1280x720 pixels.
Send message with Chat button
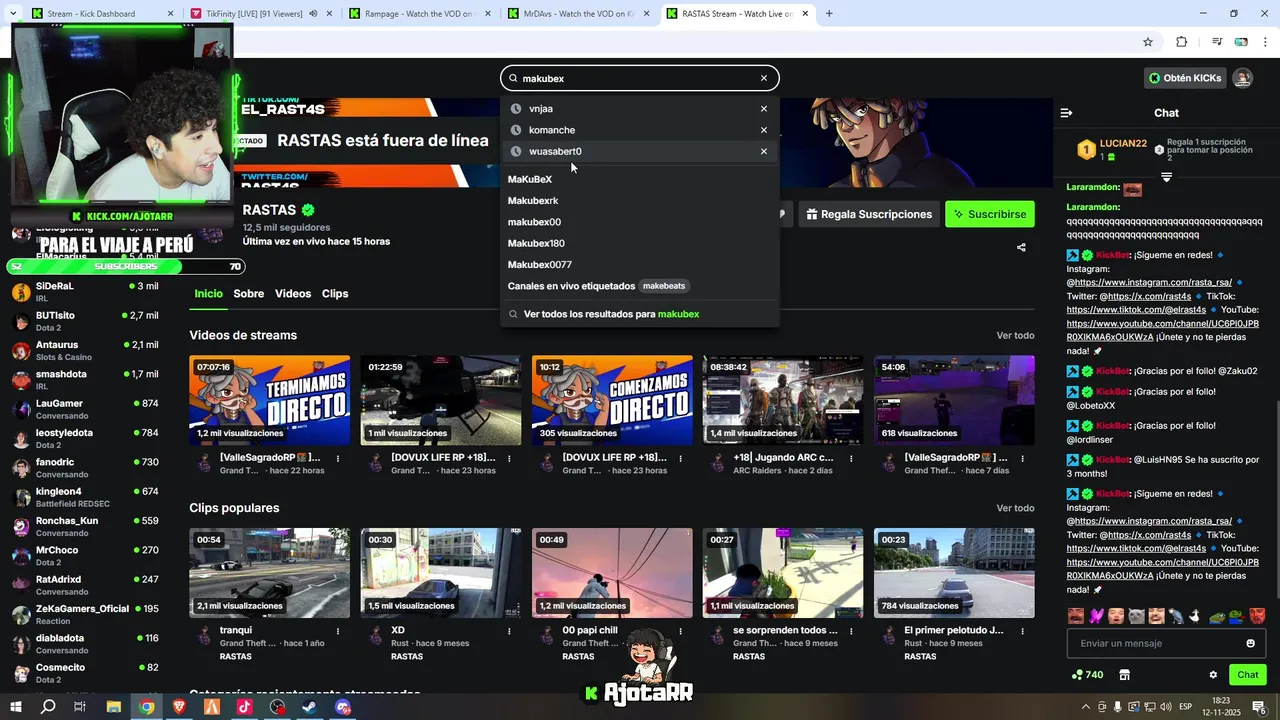click(1248, 675)
